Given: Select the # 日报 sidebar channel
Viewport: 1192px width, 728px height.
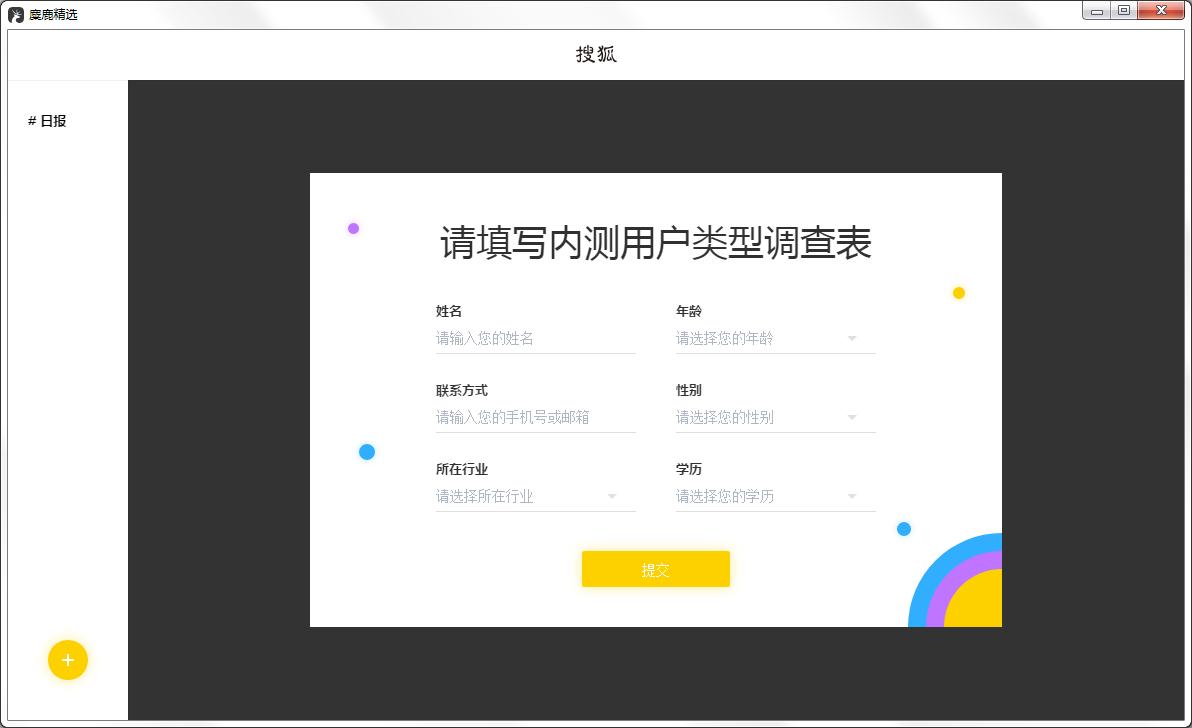Looking at the screenshot, I should [x=45, y=120].
